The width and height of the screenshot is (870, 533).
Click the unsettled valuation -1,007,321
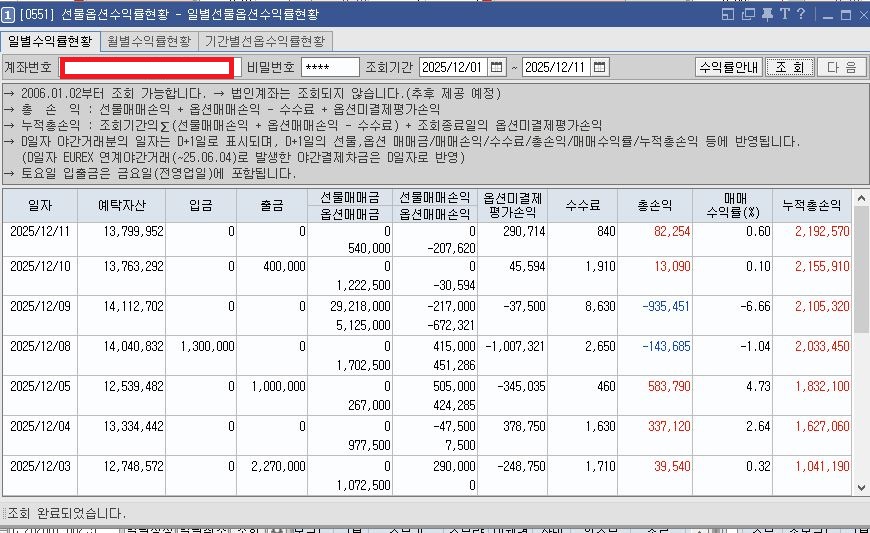(x=515, y=346)
